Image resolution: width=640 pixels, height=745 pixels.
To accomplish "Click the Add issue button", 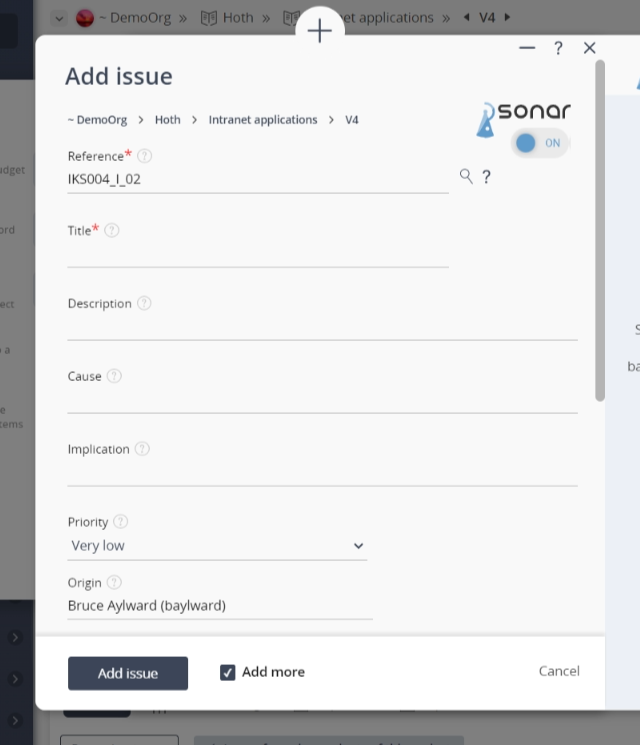I will 128,673.
